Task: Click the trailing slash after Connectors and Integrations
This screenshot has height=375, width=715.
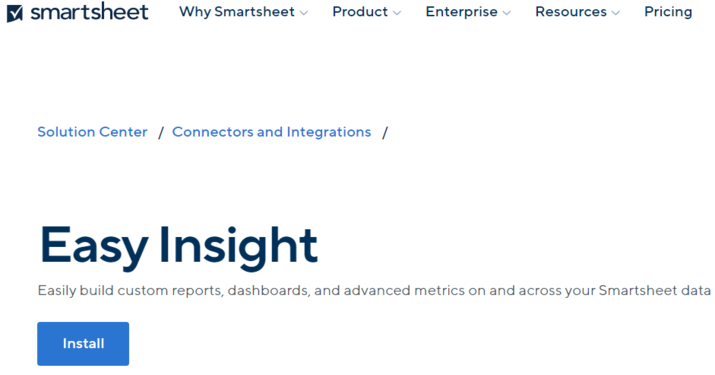Action: pyautogui.click(x=385, y=133)
